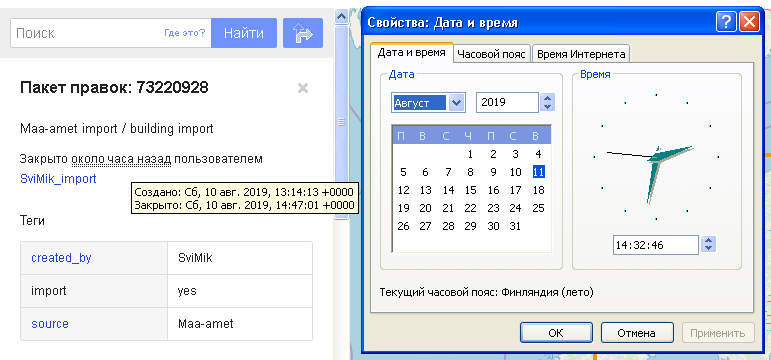Image resolution: width=771 pixels, height=360 pixels.
Task: Click the 14:32:46 time field
Action: [x=655, y=244]
